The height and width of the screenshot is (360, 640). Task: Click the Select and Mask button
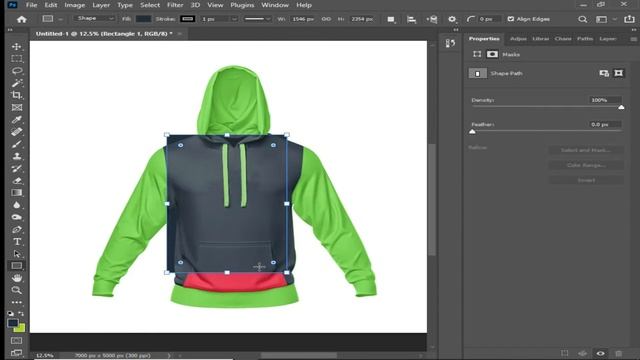586,150
